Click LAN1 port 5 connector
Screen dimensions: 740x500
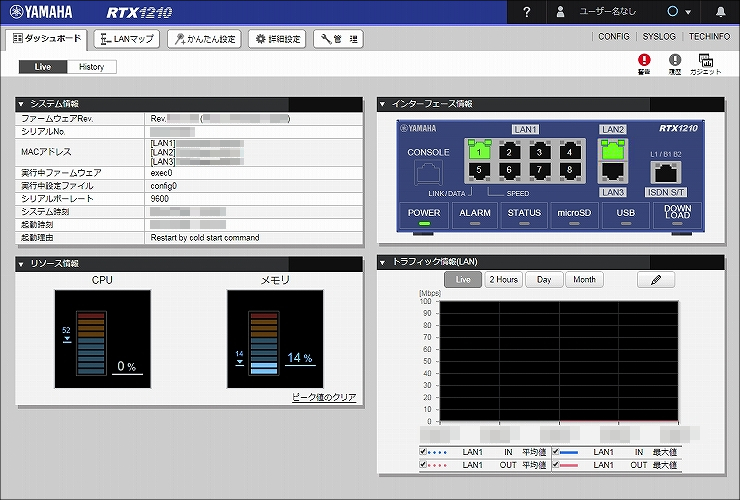pyautogui.click(x=479, y=170)
